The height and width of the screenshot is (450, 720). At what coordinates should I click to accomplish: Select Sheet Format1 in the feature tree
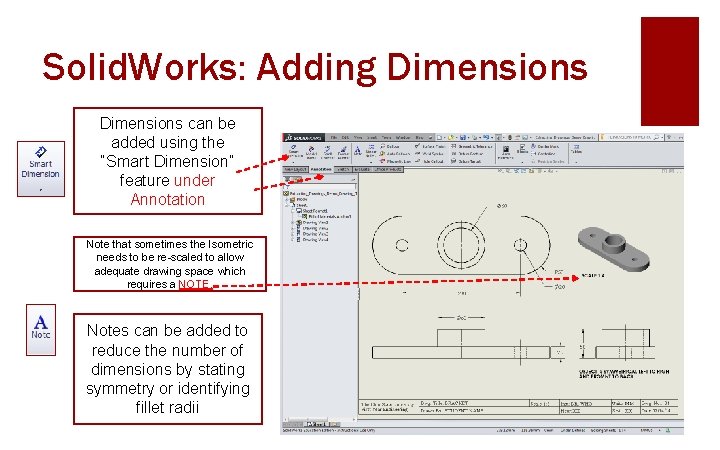click(x=312, y=211)
